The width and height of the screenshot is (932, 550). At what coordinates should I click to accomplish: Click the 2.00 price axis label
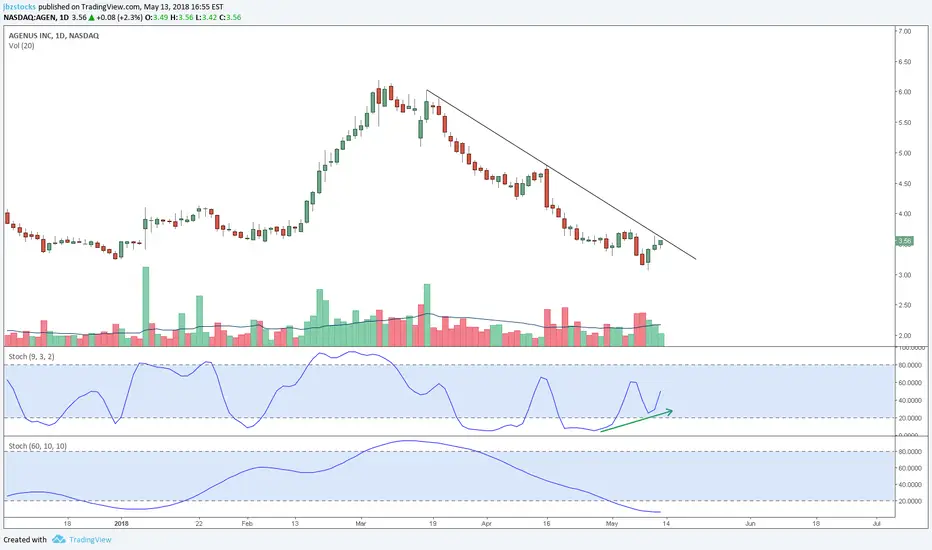click(905, 336)
